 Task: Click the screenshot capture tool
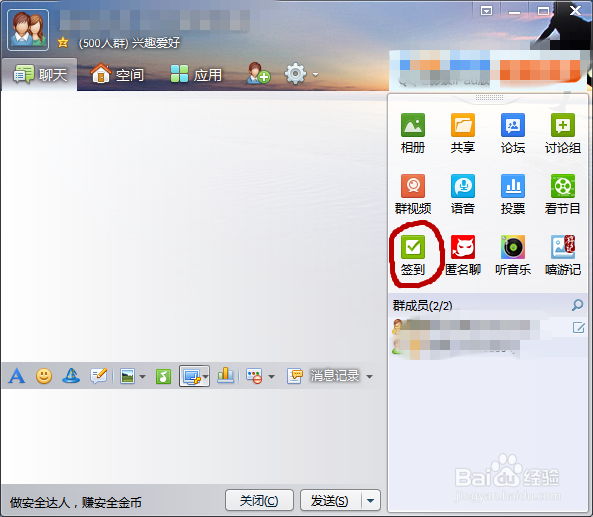pyautogui.click(x=192, y=376)
